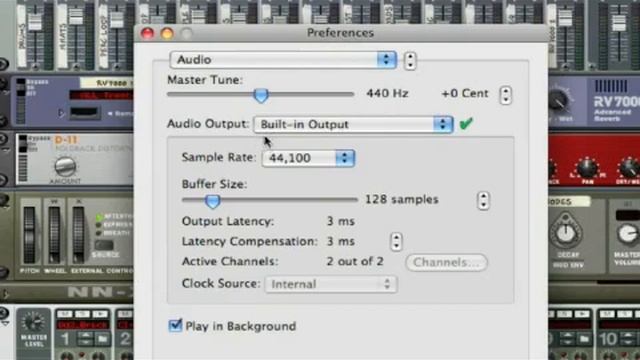Click the stepper next to 128 samples

[483, 200]
